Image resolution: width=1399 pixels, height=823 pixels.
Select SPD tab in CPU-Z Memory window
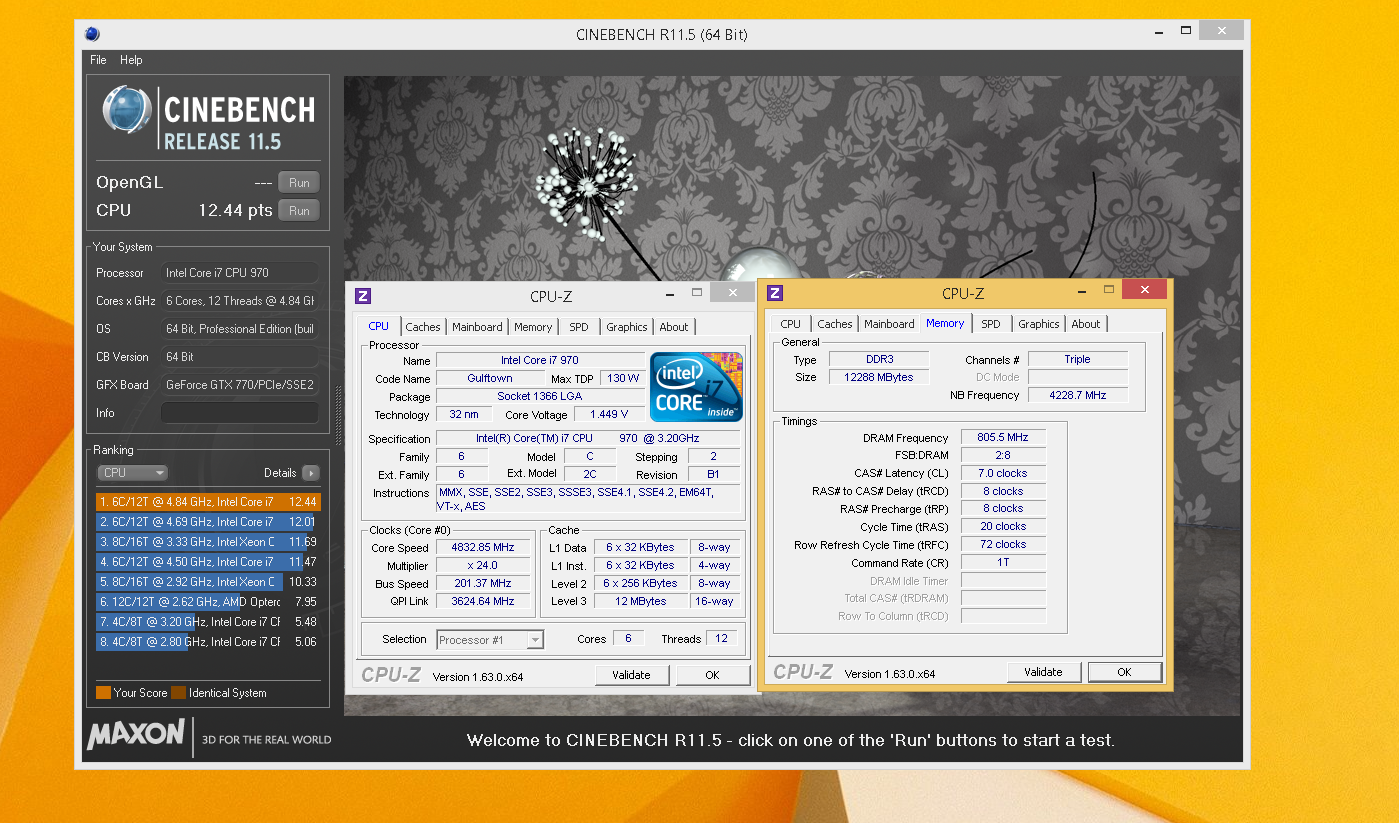[x=991, y=324]
